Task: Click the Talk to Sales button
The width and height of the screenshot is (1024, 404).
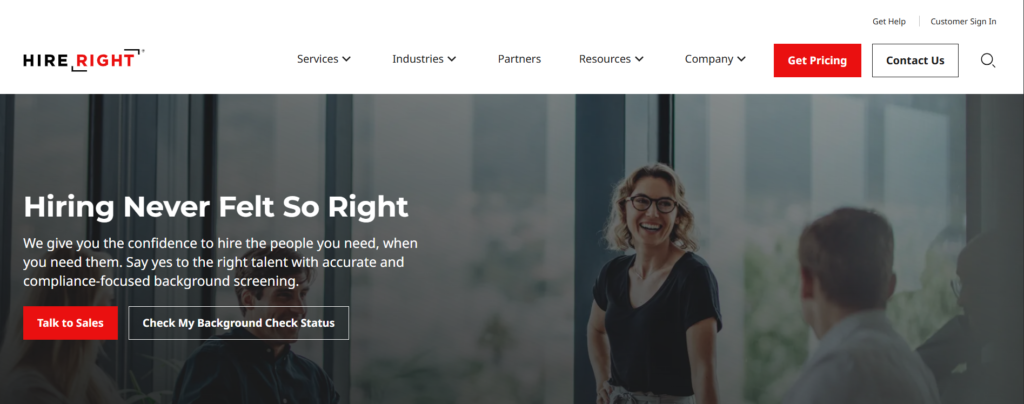Action: pos(71,323)
